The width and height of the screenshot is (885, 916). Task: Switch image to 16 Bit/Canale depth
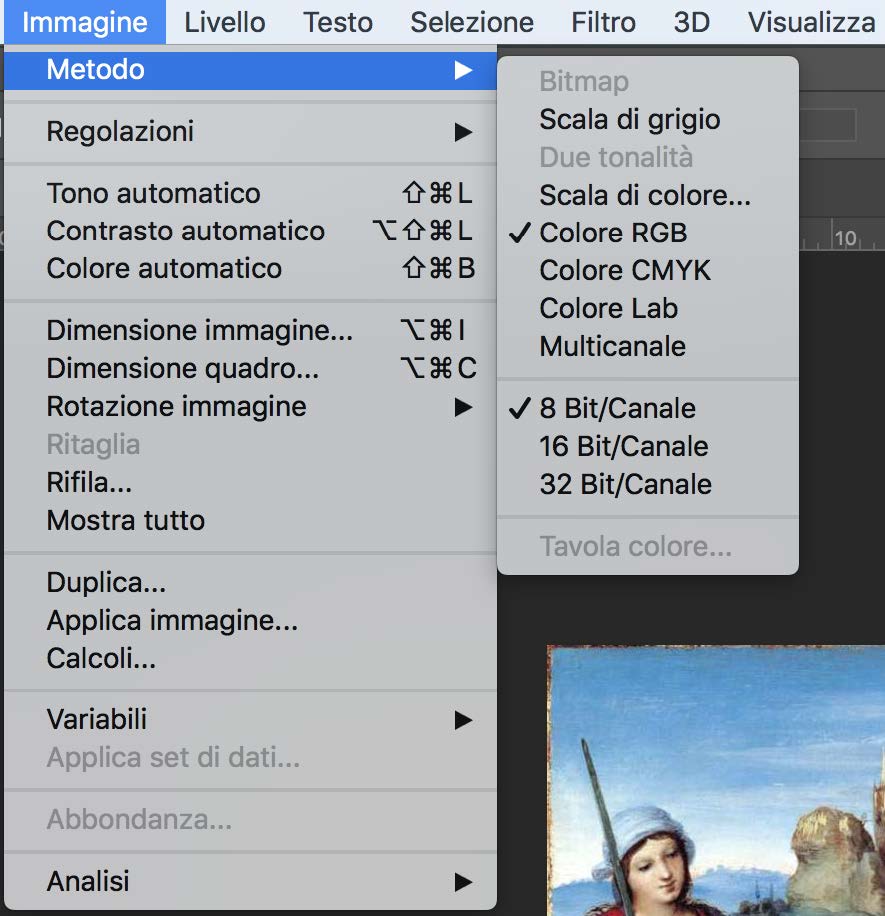[648, 446]
